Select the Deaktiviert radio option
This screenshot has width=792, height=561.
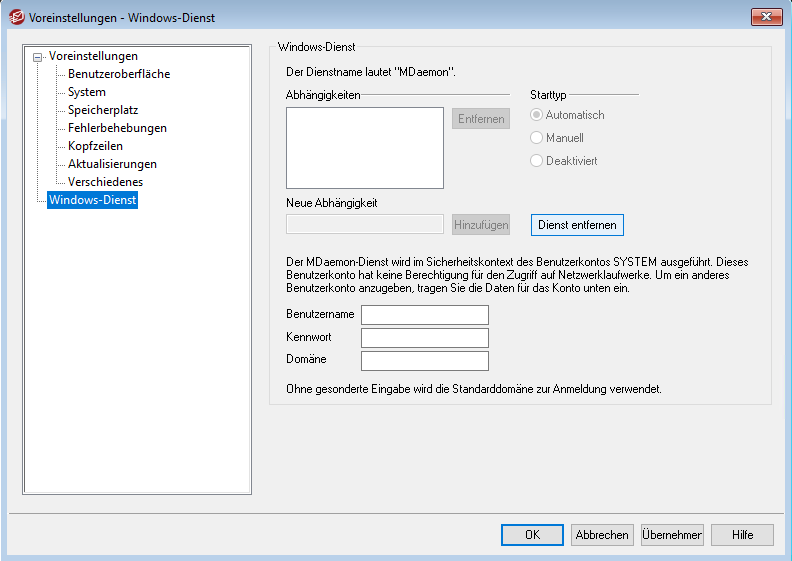537,161
